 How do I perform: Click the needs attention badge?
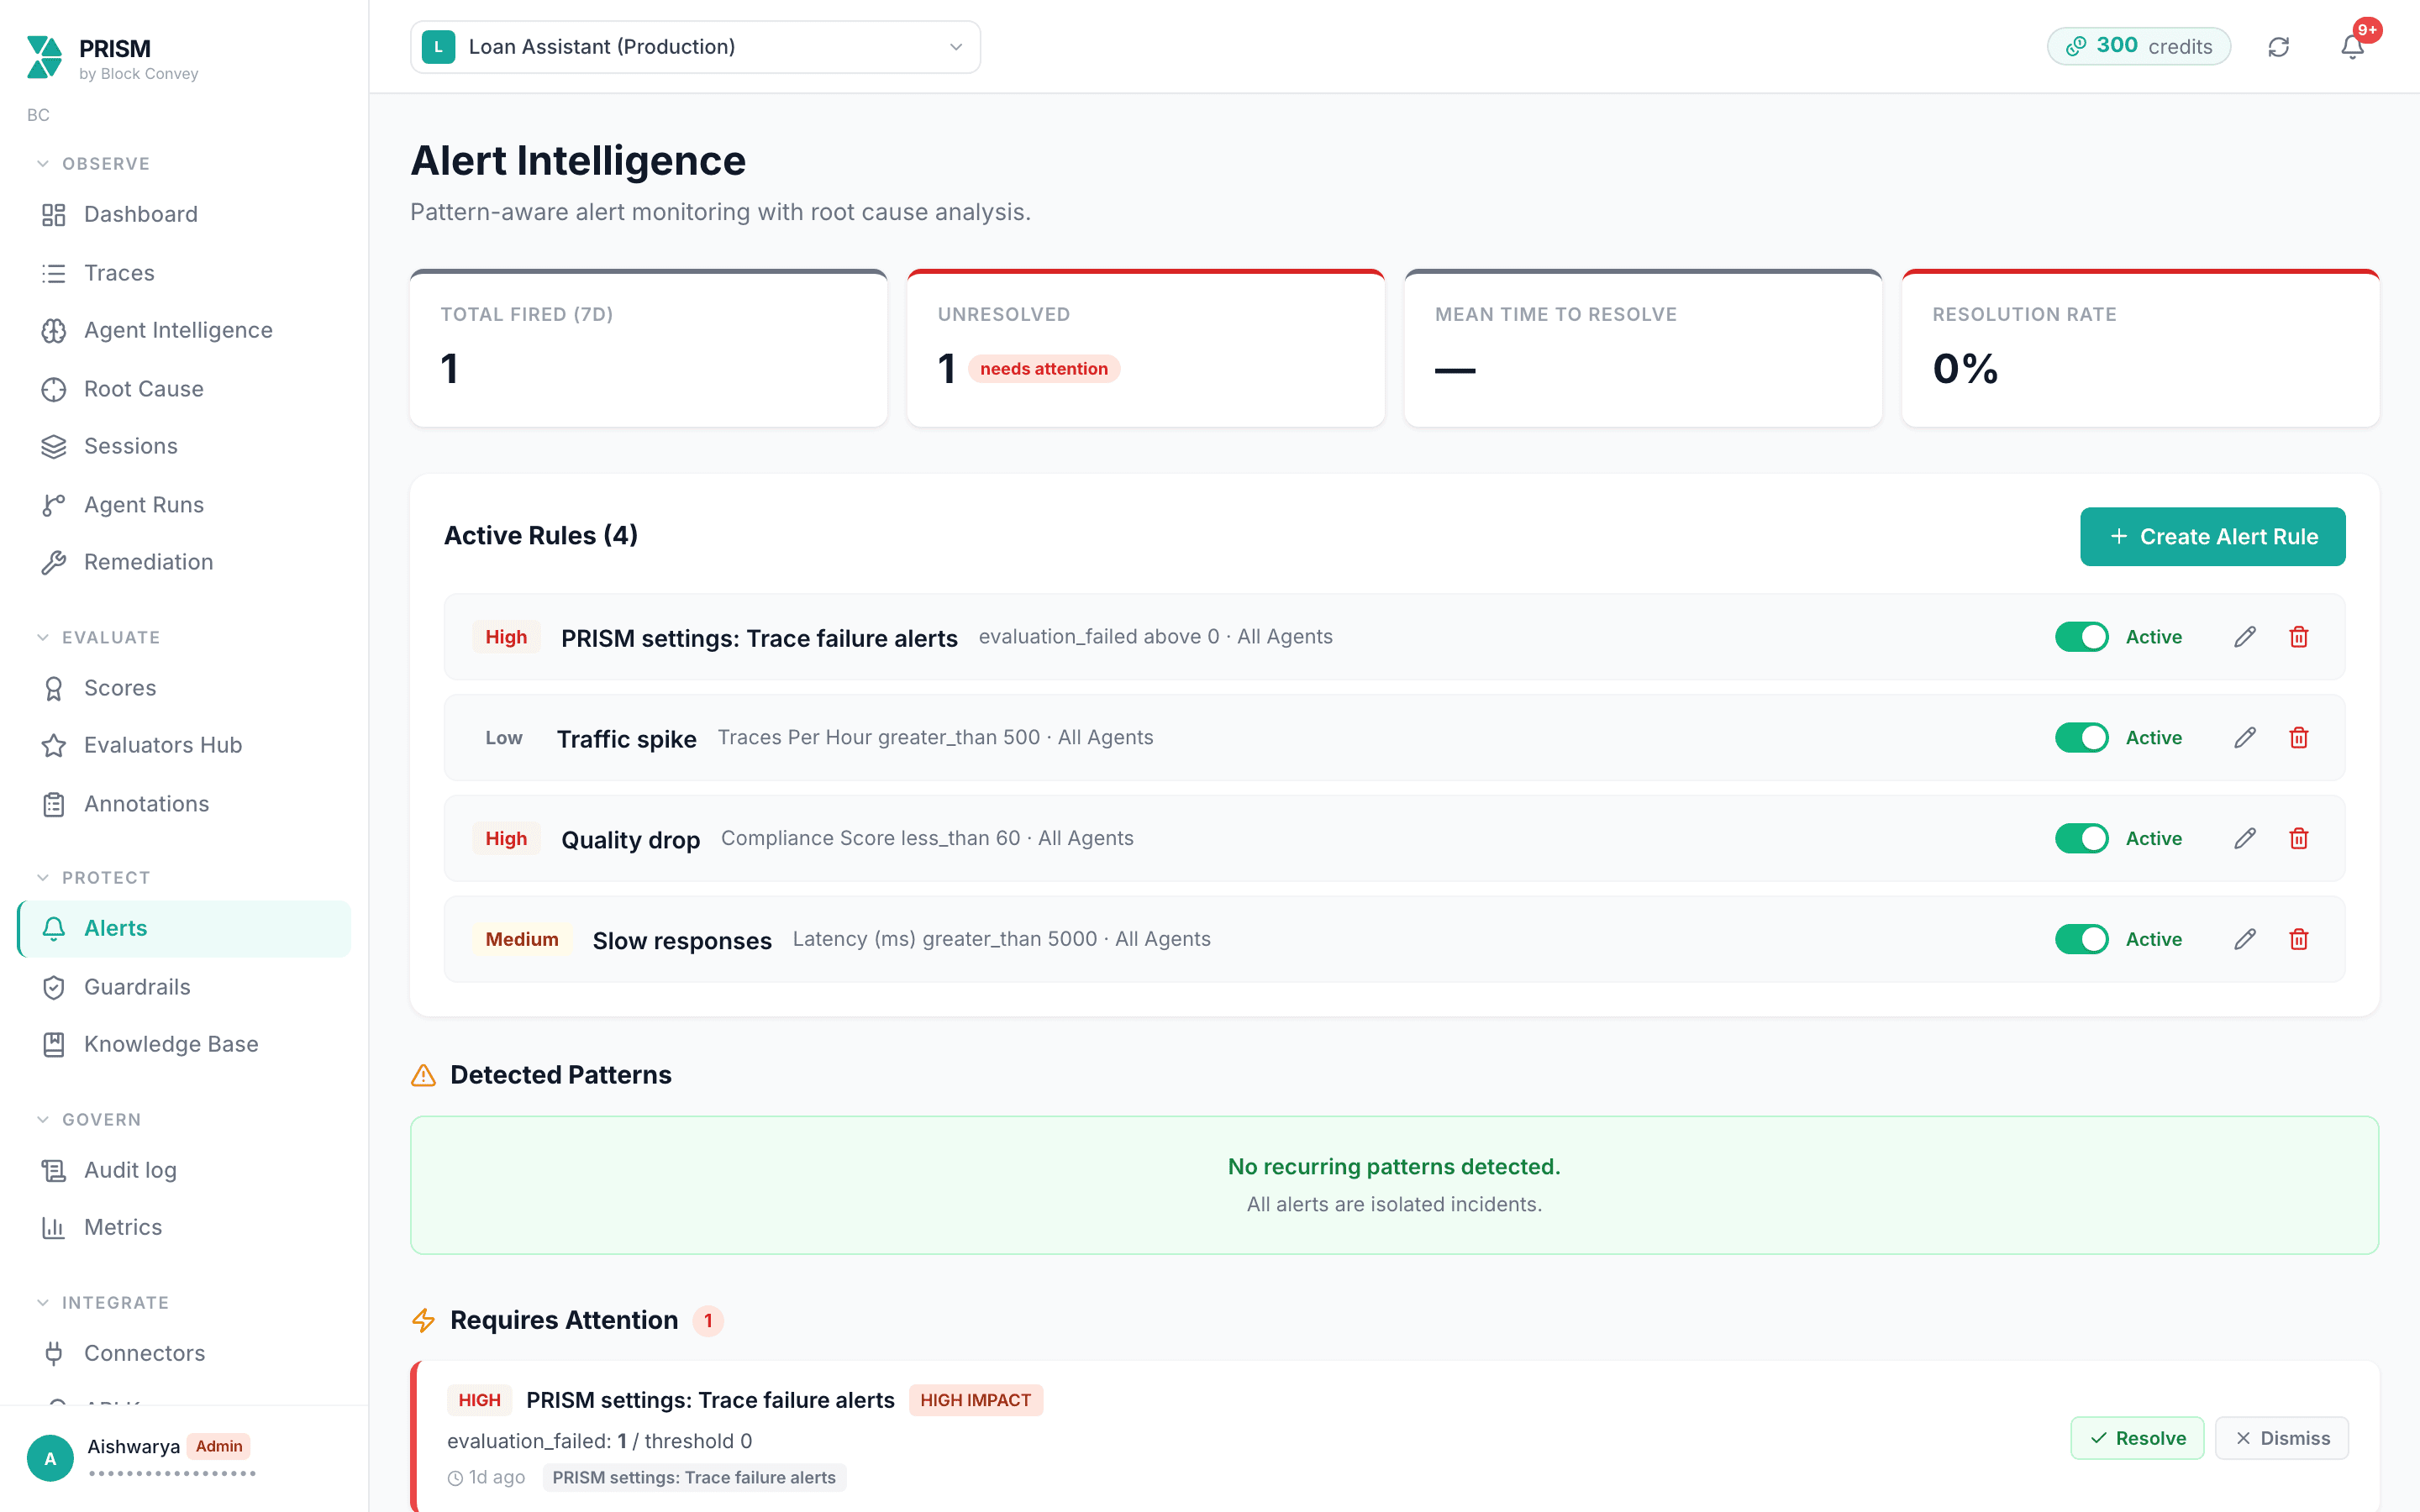point(1044,369)
